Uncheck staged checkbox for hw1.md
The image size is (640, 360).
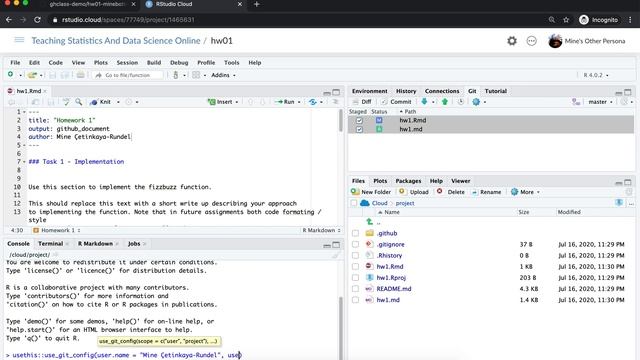pyautogui.click(x=359, y=129)
